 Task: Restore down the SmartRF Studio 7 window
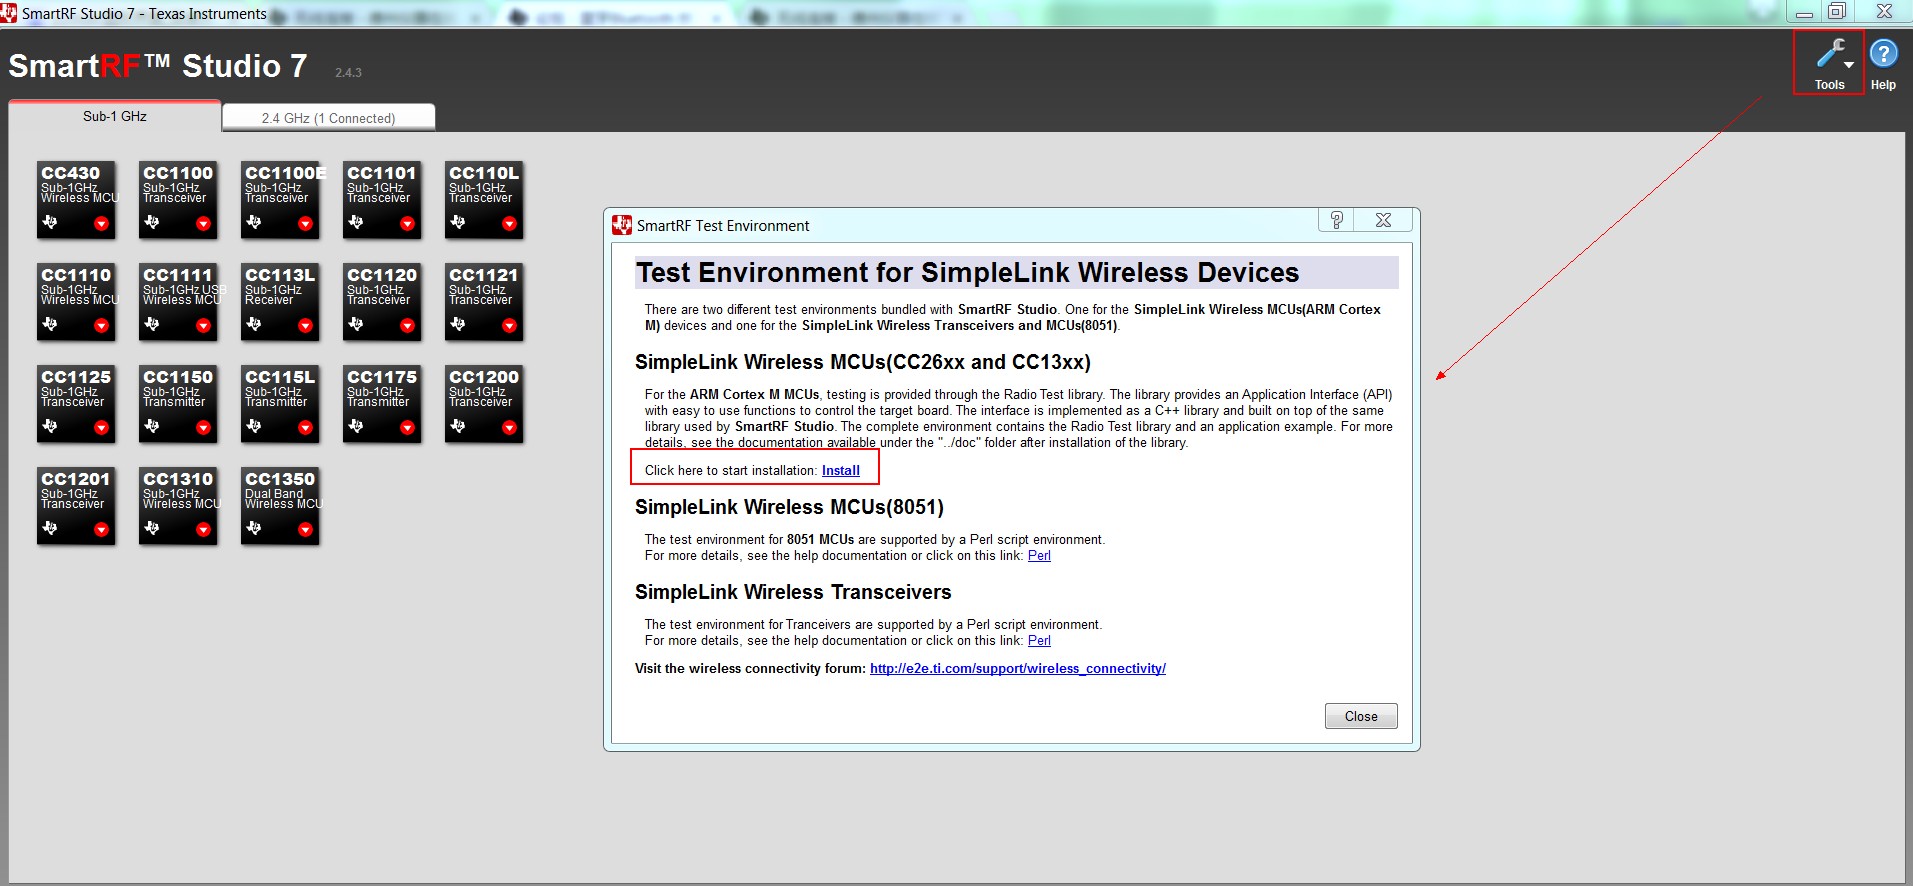(x=1837, y=12)
